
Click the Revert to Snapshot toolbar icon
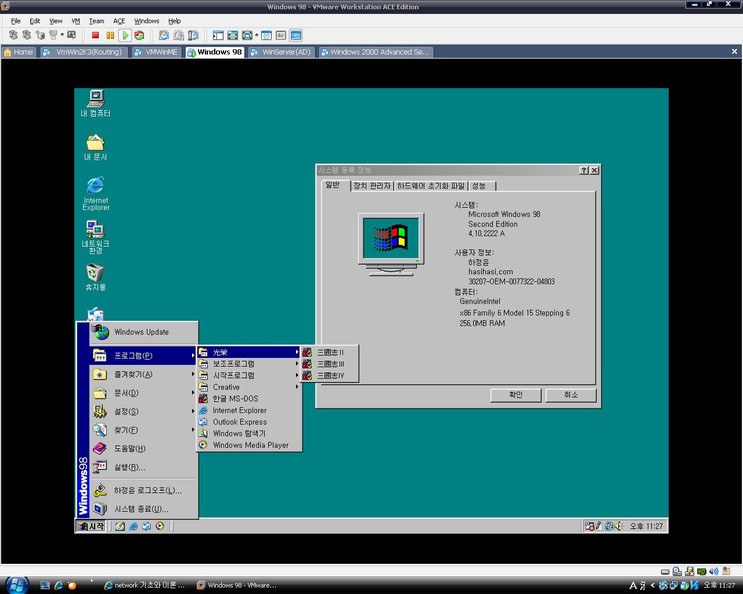pos(179,35)
